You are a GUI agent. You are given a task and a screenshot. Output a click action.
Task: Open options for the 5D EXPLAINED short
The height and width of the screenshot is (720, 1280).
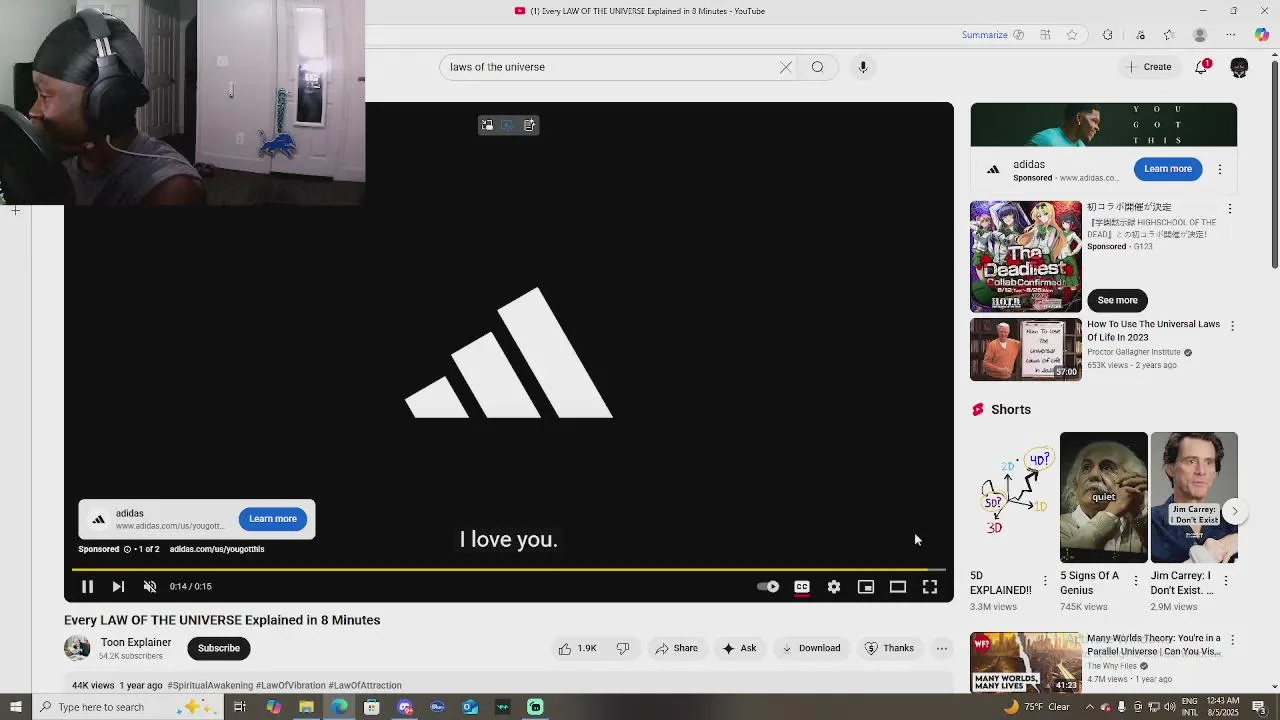[x=1045, y=580]
